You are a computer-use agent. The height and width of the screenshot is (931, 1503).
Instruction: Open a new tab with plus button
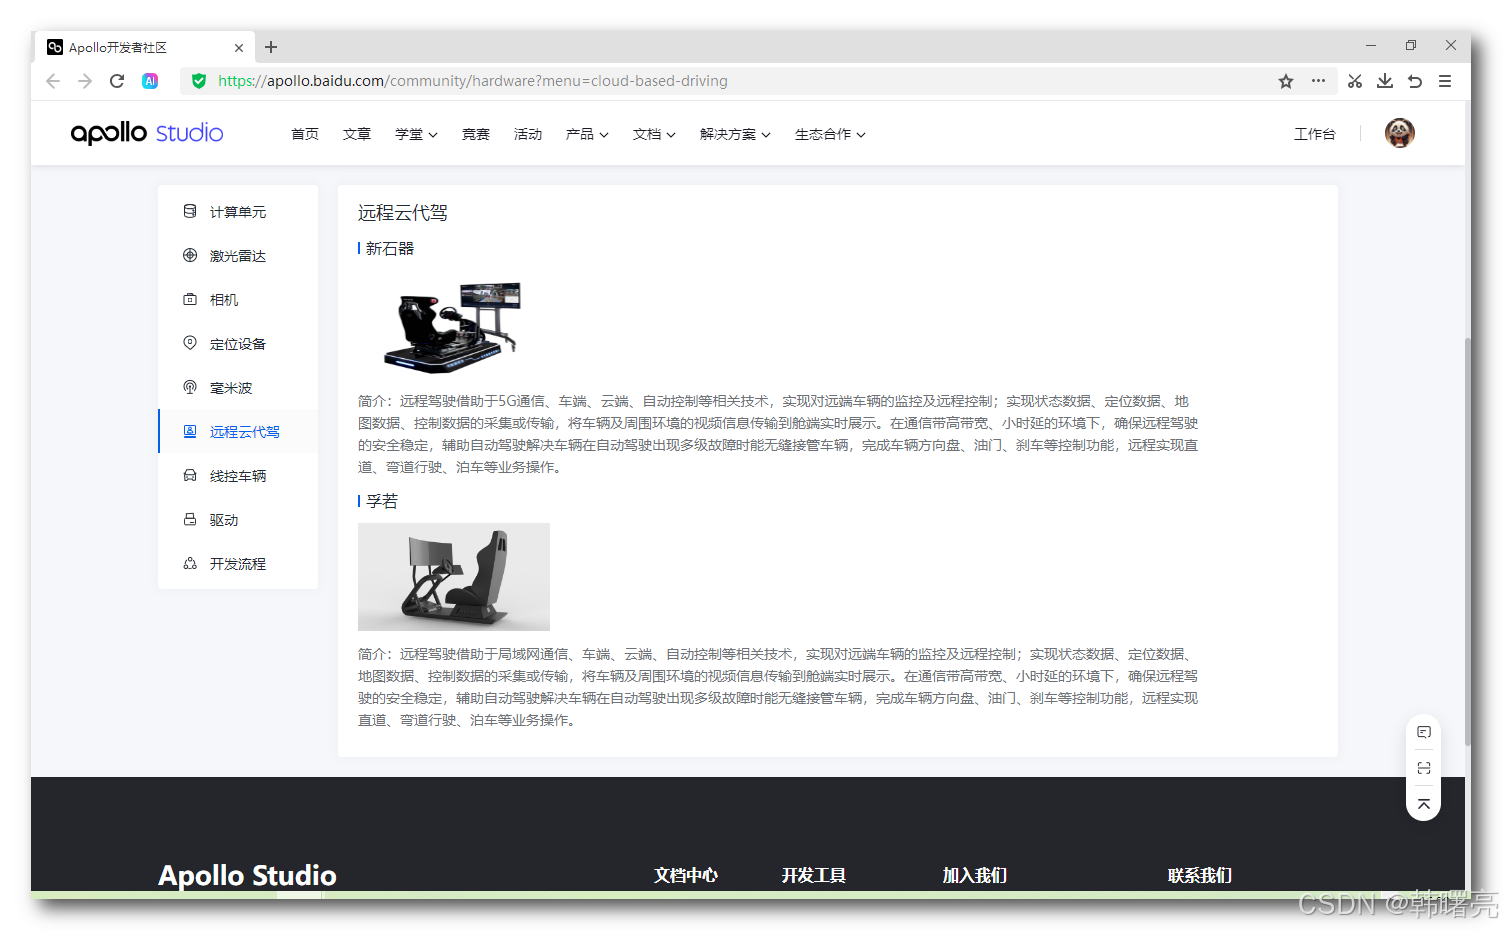coord(271,47)
